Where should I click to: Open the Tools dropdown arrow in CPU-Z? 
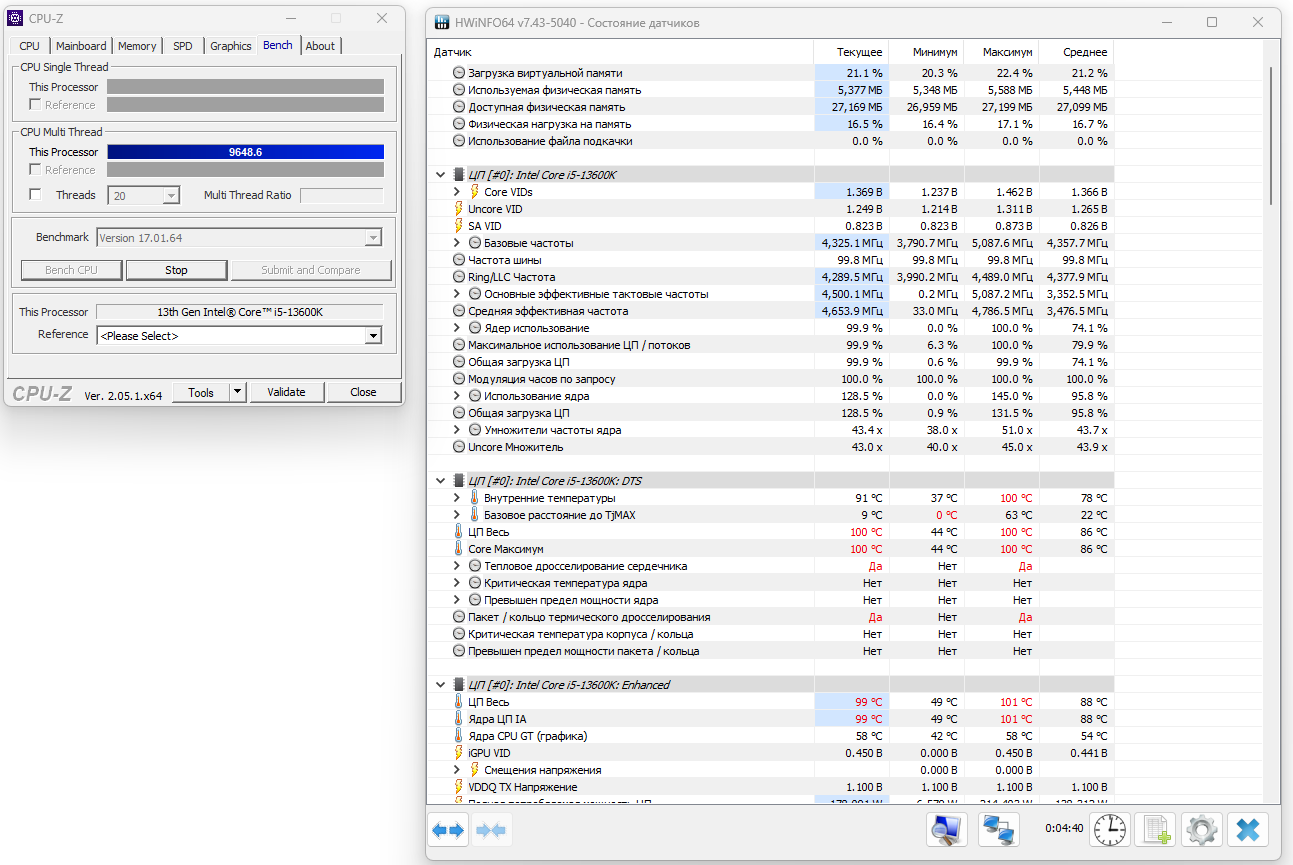click(238, 392)
